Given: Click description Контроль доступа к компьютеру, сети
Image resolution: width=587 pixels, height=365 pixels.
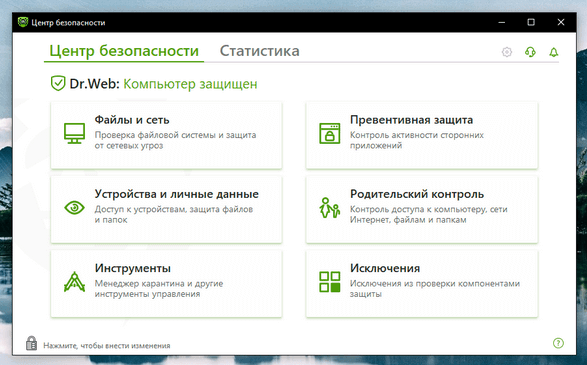Looking at the screenshot, I should [x=429, y=209].
